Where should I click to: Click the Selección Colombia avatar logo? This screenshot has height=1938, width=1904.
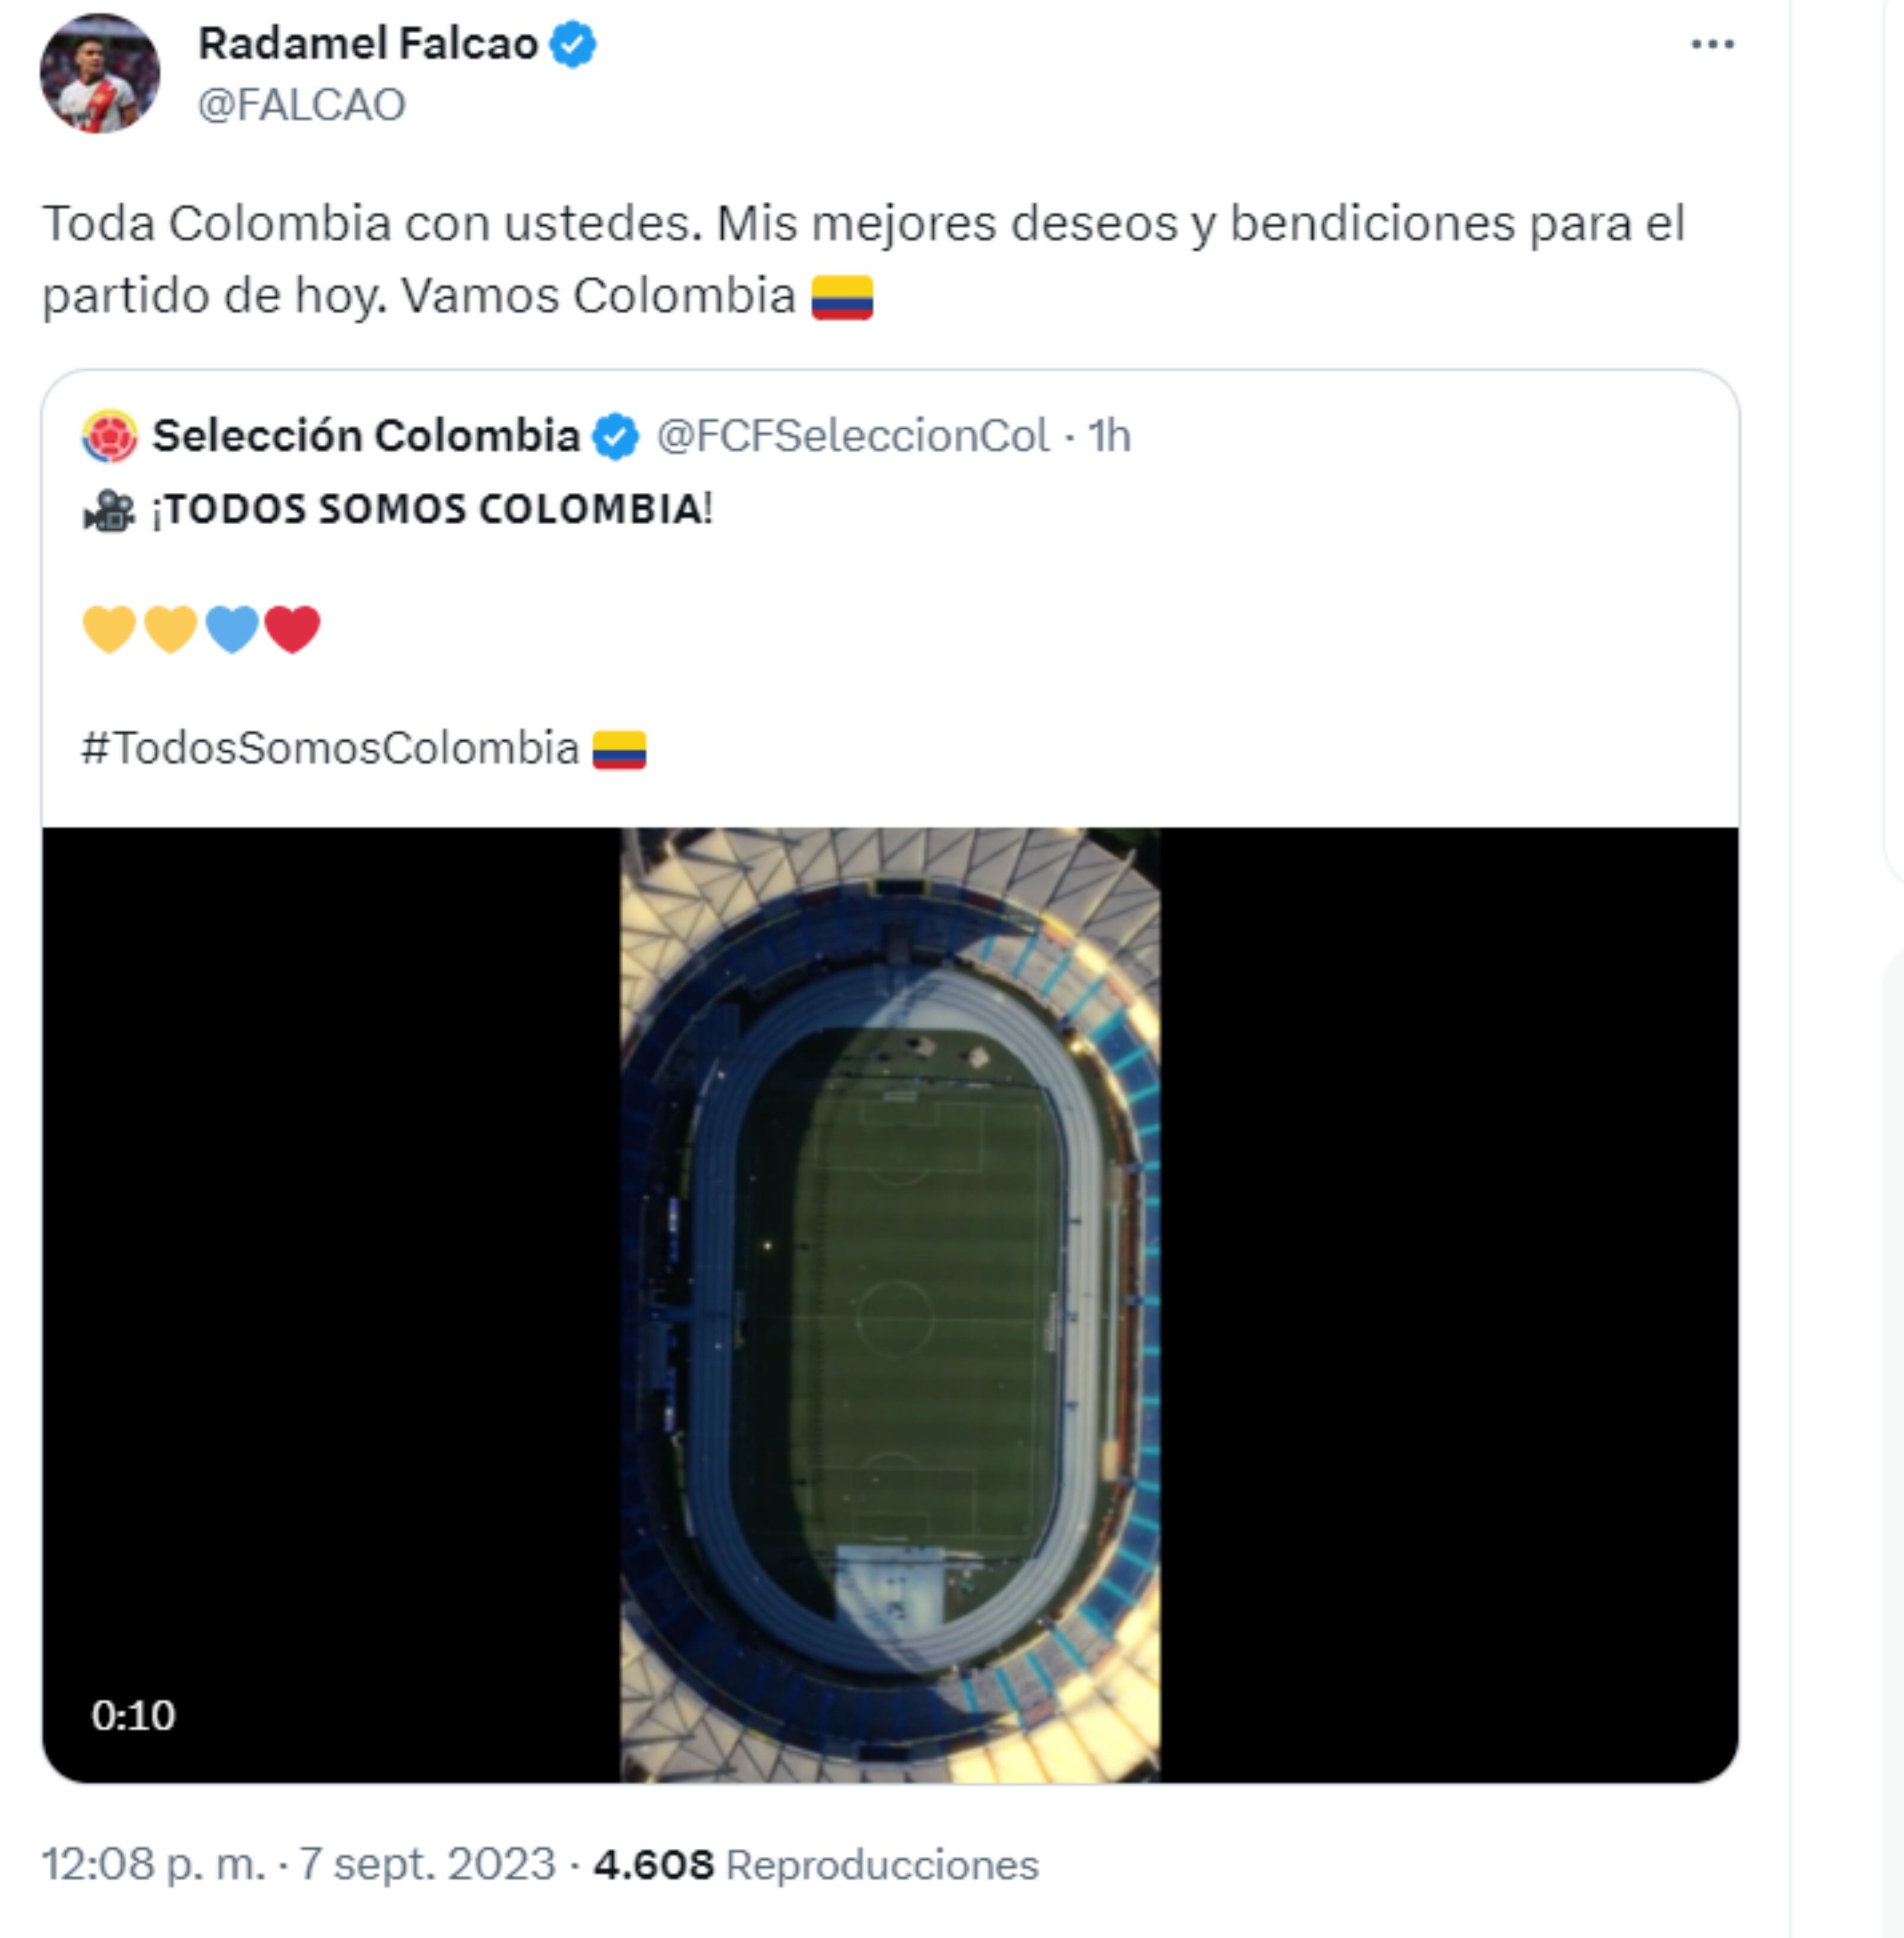[109, 436]
